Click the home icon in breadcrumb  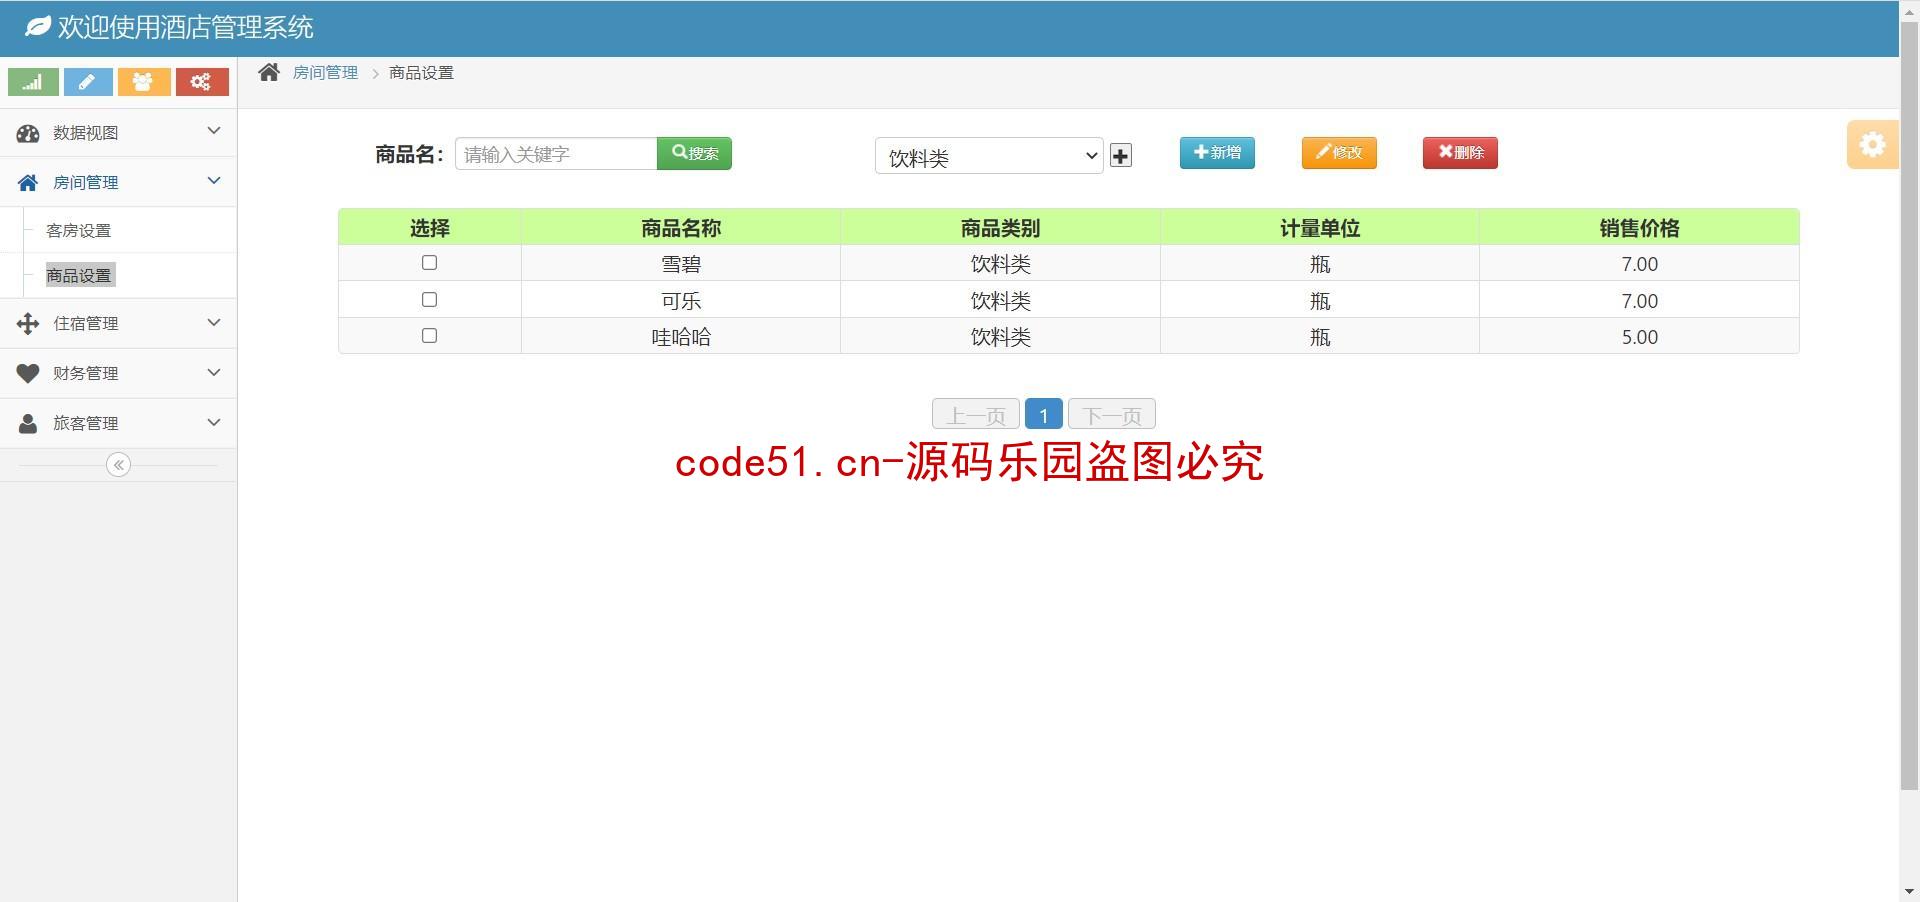pos(269,72)
